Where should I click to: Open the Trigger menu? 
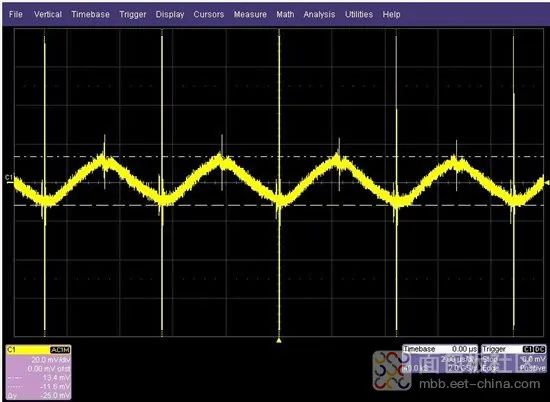click(x=133, y=14)
